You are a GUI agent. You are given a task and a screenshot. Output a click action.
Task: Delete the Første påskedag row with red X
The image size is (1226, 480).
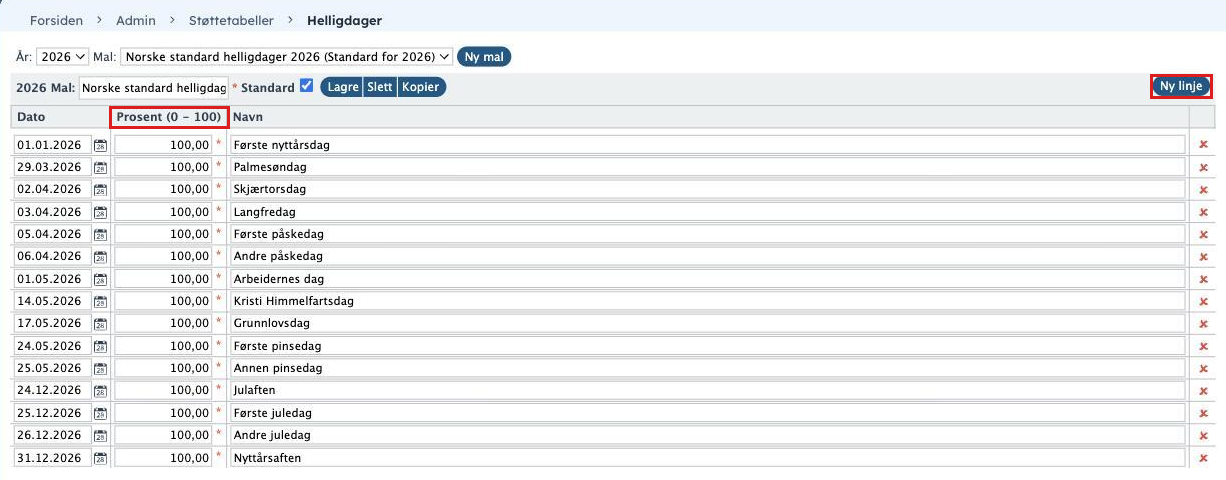pyautogui.click(x=1203, y=234)
